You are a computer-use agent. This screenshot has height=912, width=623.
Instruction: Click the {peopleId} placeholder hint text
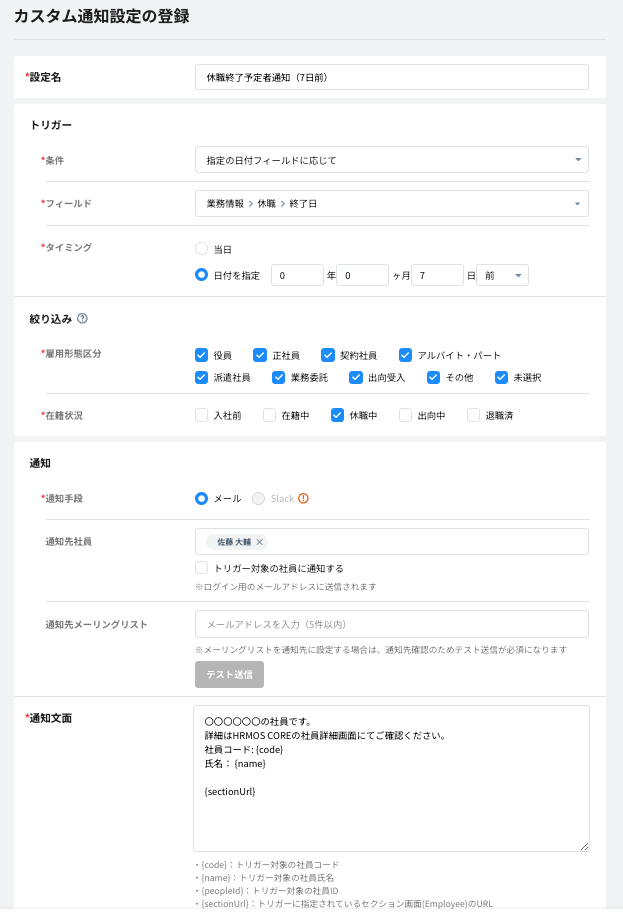pos(266,890)
